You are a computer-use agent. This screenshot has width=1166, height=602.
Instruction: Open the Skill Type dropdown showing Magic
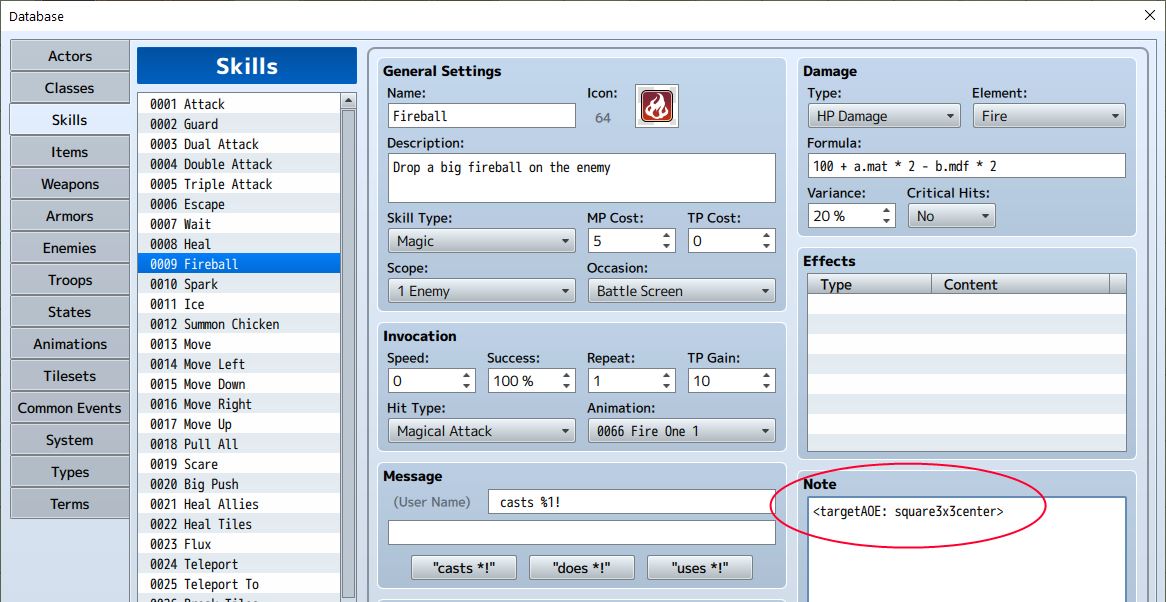tap(481, 241)
